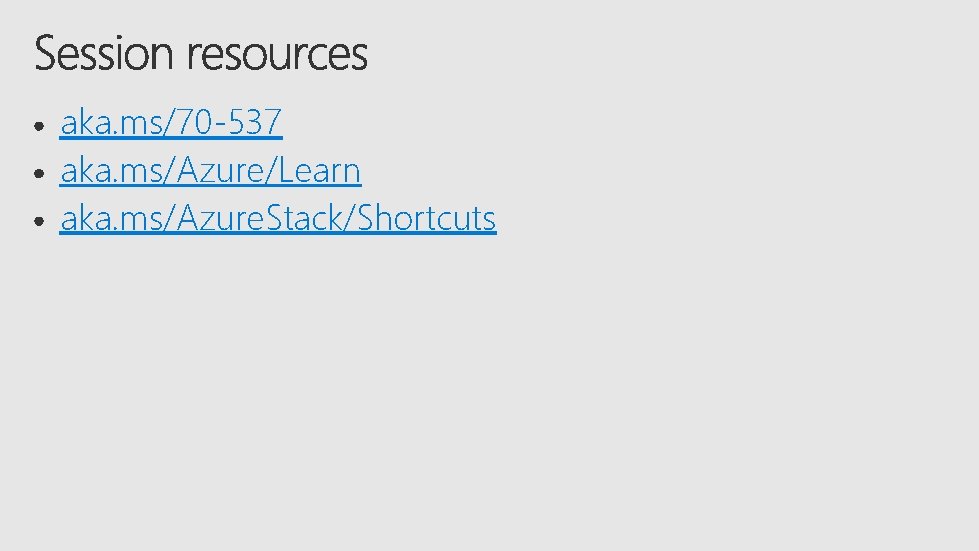979x551 pixels.
Task: Click the word resources in the title
Action: pyautogui.click(x=277, y=54)
